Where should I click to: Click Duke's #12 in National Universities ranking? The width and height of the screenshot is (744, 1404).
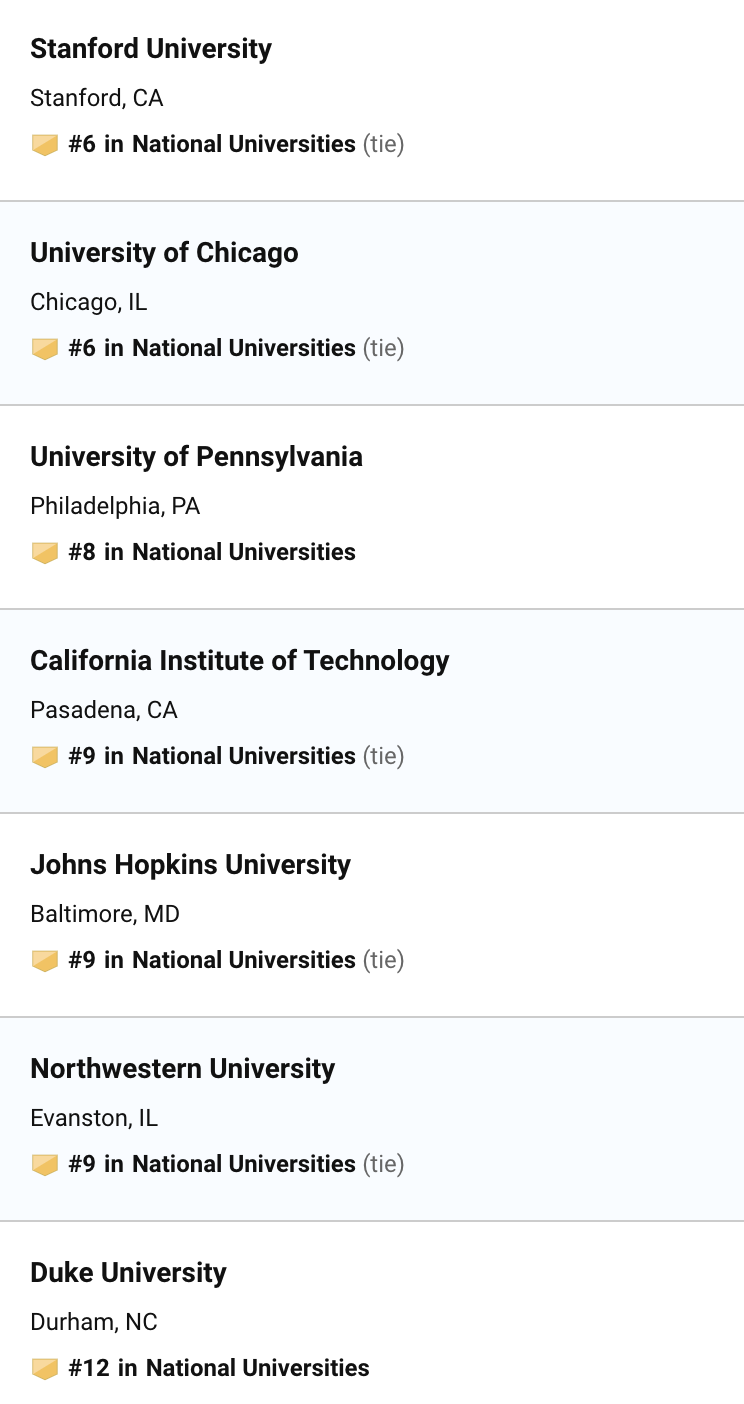tap(219, 1368)
